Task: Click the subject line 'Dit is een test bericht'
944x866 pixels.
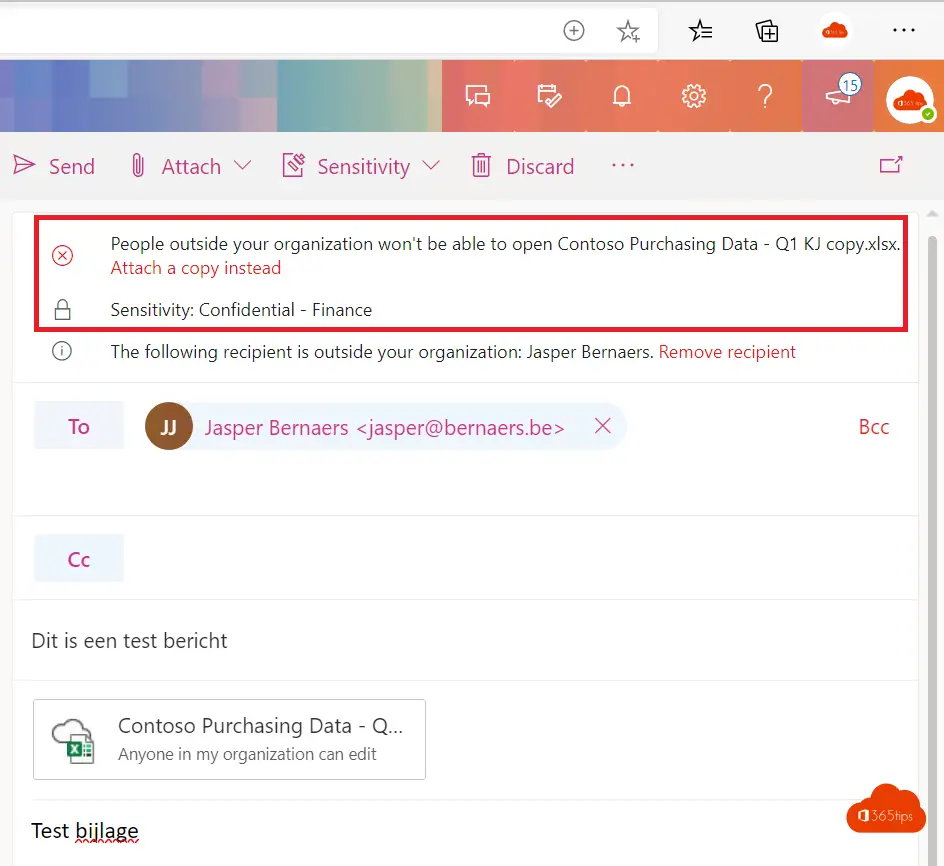Action: [129, 641]
